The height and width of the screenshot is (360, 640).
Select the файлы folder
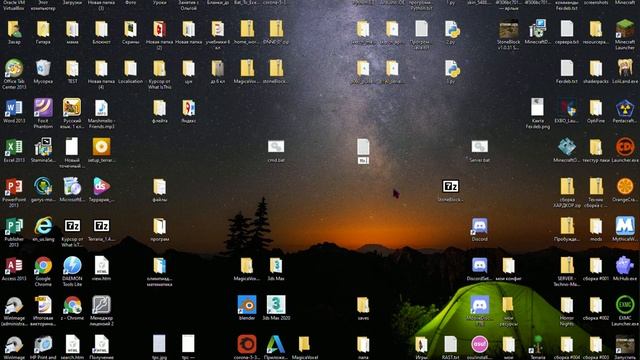coord(159,187)
